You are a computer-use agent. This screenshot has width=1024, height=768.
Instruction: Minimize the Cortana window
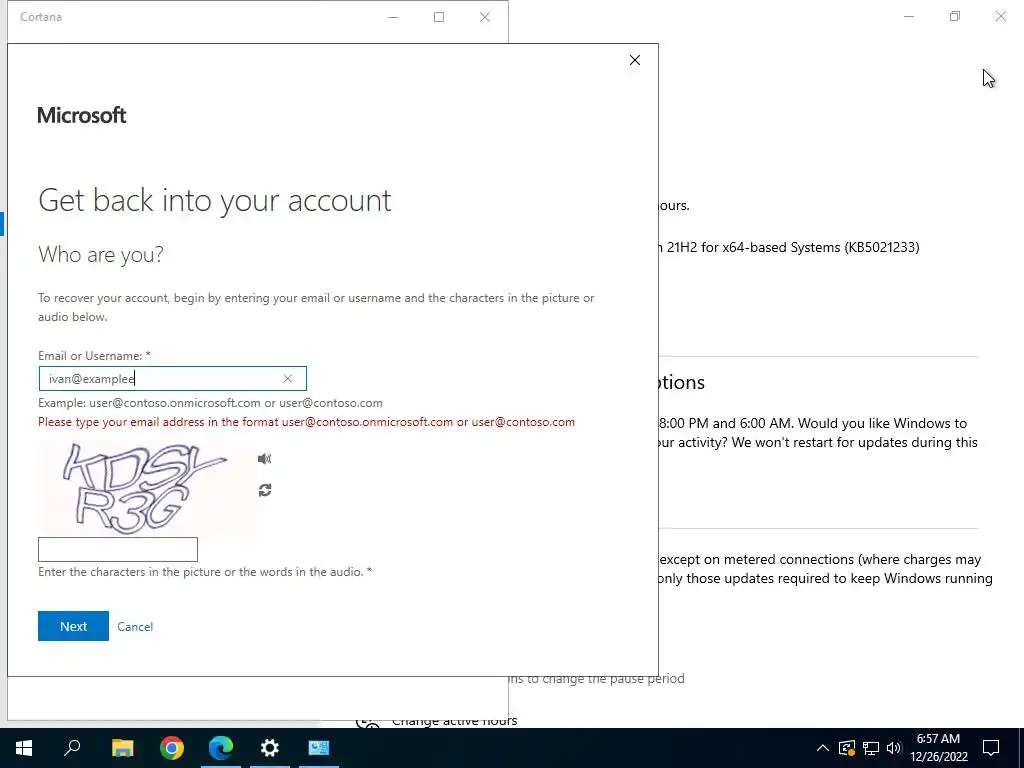[393, 17]
